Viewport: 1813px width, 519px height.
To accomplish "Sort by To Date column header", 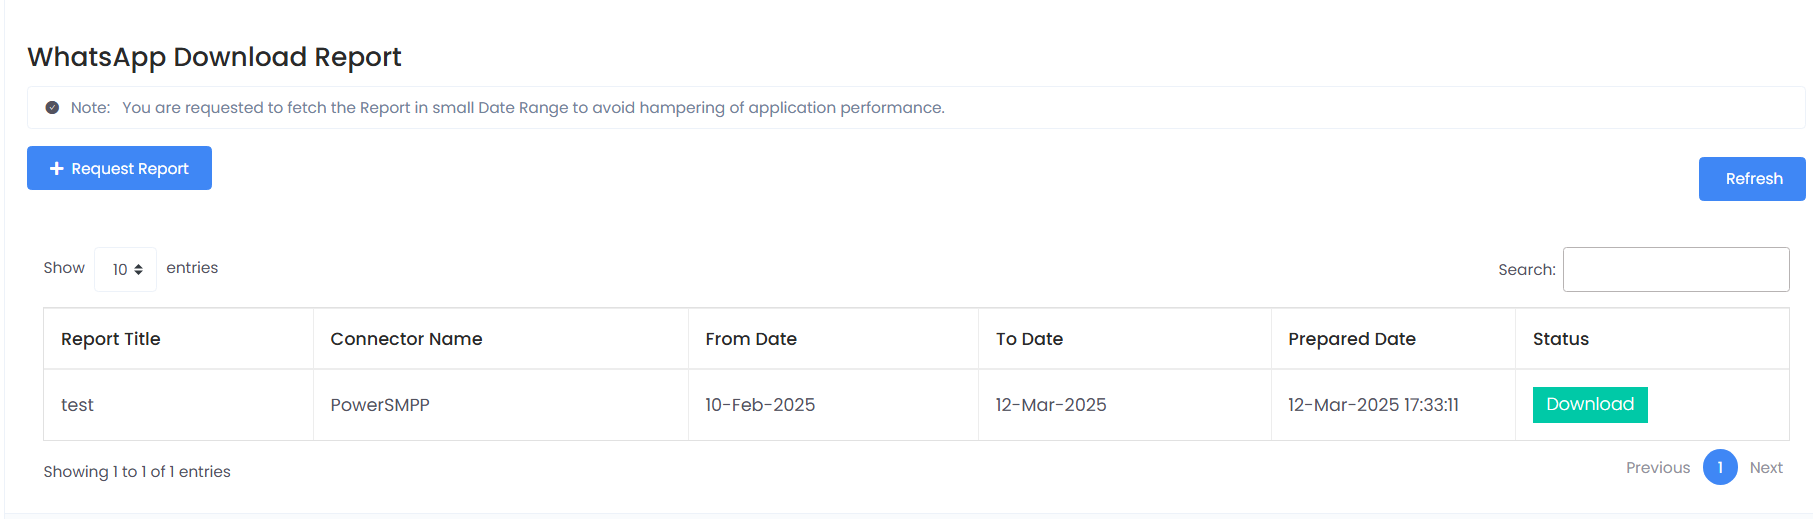I will 1029,339.
